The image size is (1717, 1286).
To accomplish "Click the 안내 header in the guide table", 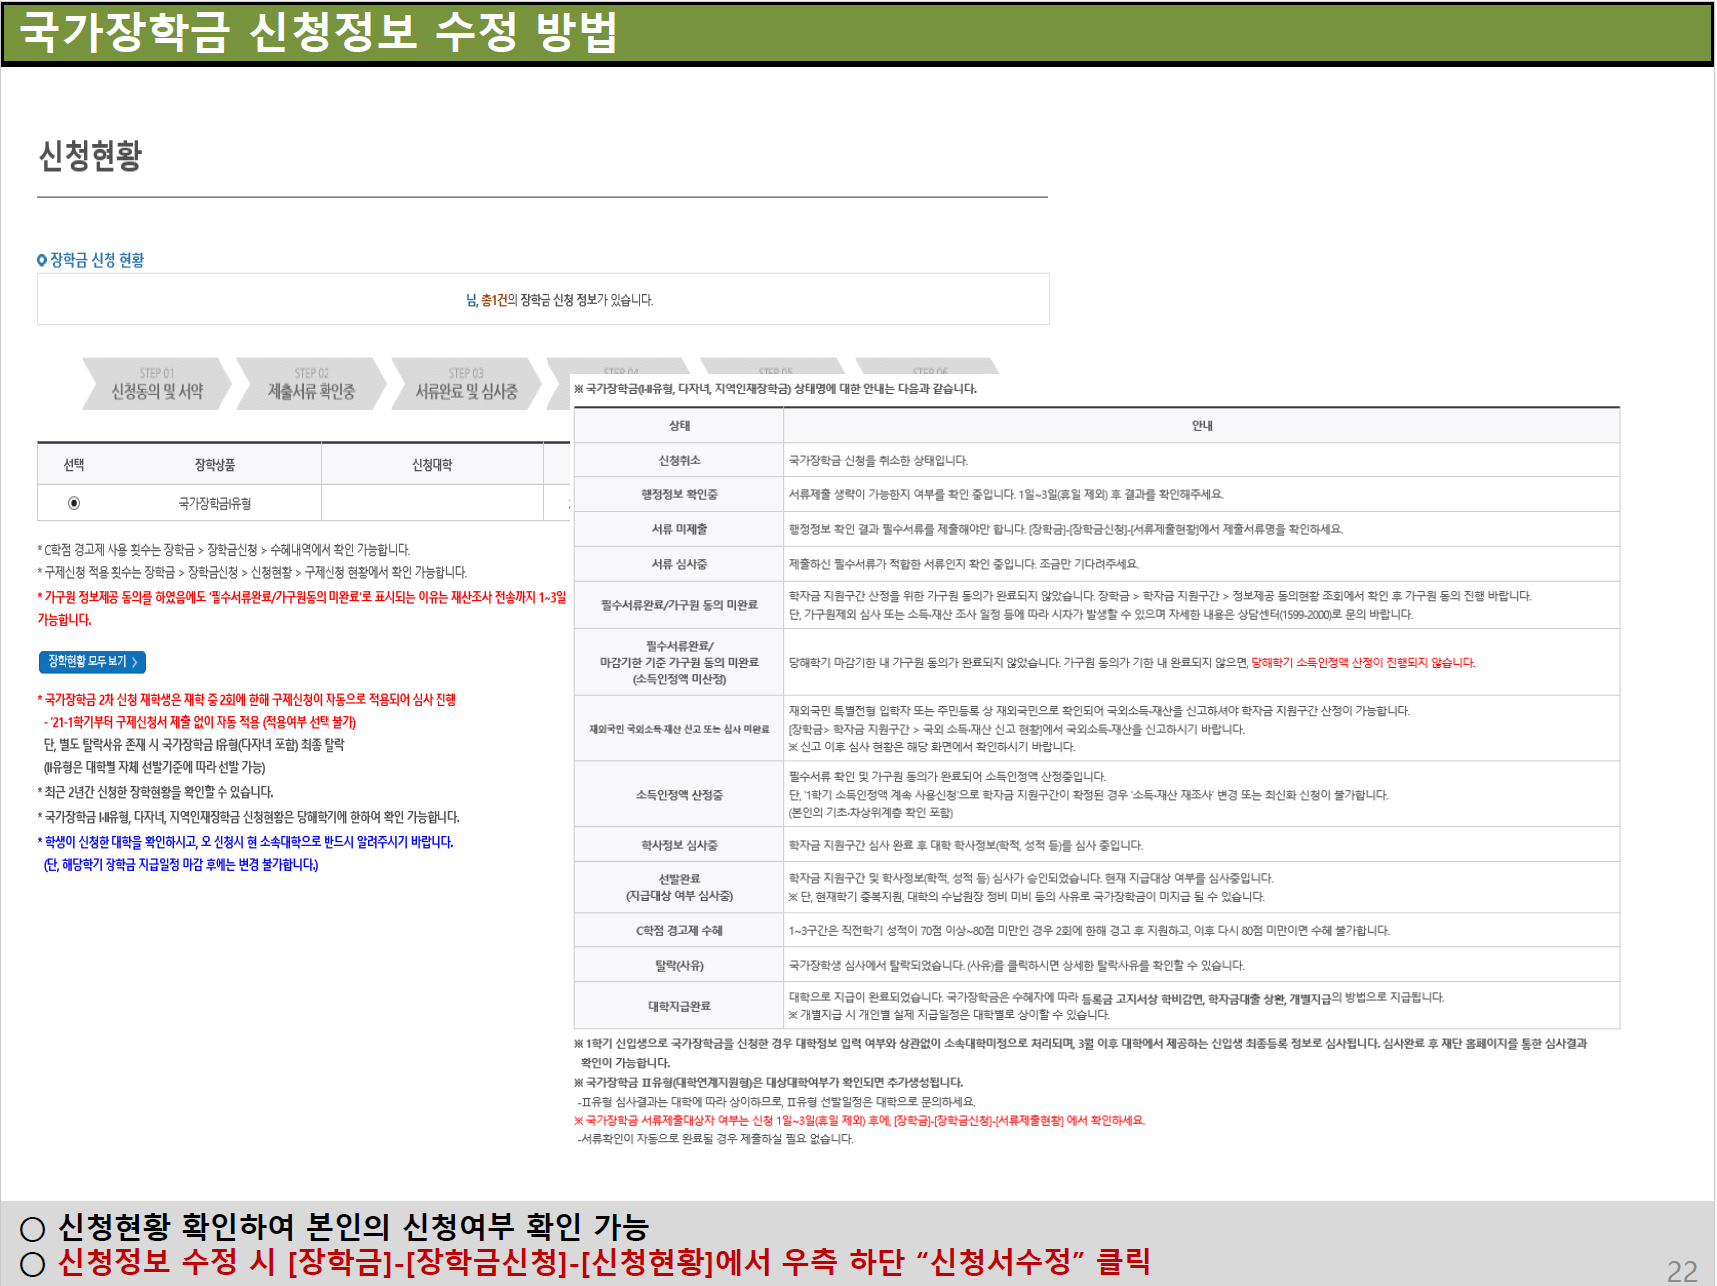I will coord(1202,425).
